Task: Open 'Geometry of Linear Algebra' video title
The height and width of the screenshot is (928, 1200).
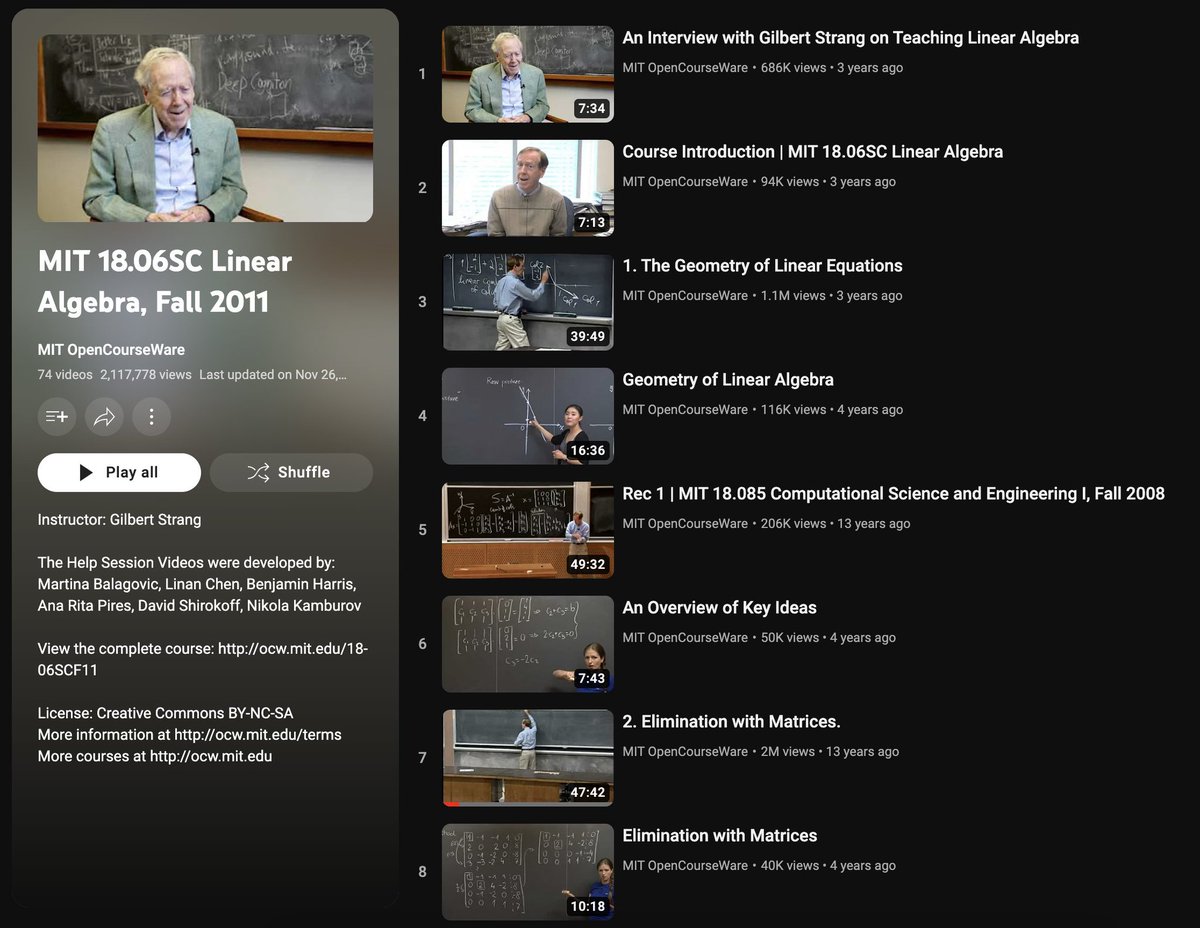Action: [x=728, y=380]
